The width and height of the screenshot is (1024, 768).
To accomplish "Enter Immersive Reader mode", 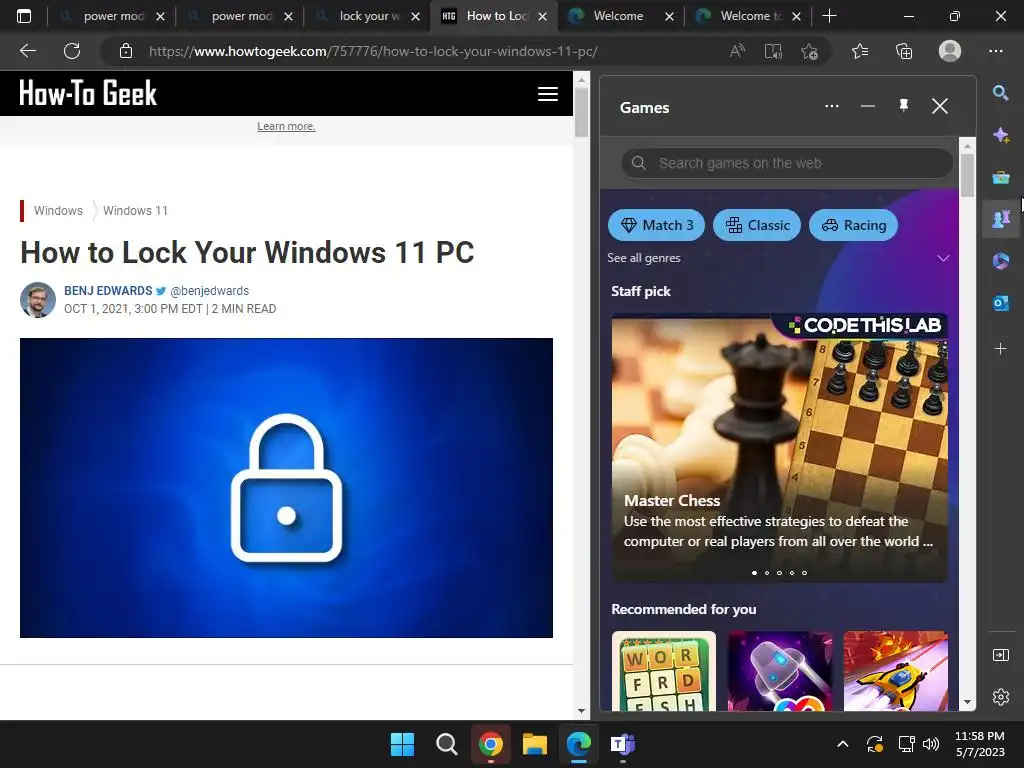I will click(773, 51).
